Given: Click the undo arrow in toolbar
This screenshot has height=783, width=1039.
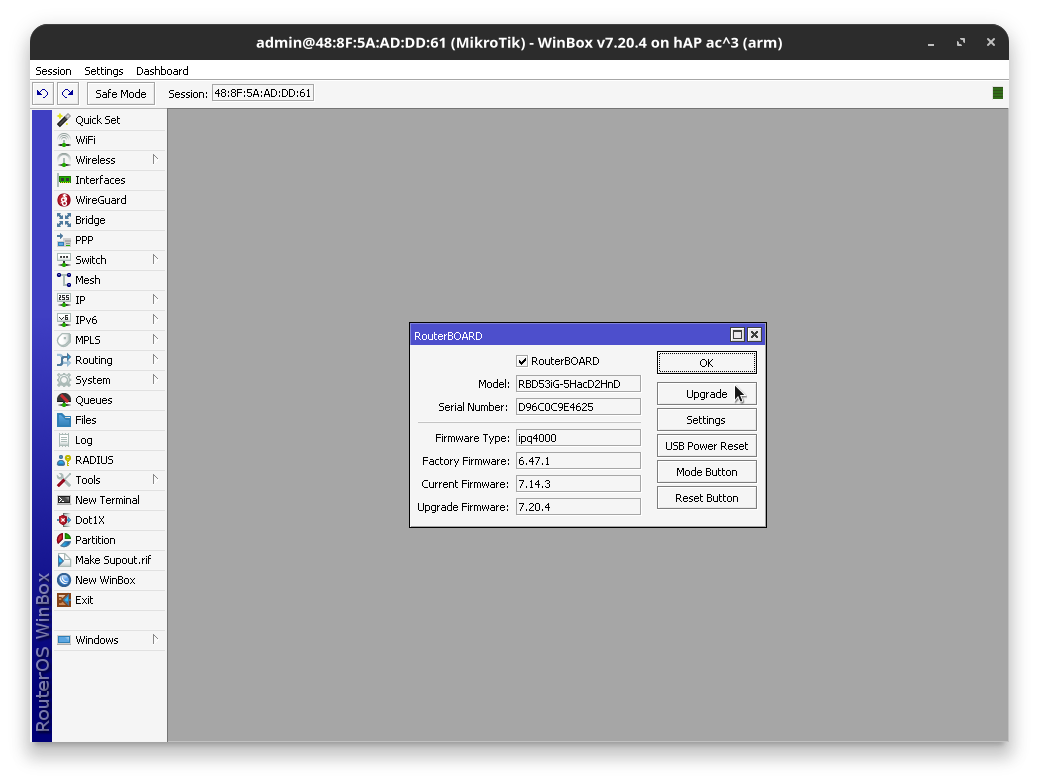Looking at the screenshot, I should click(42, 94).
